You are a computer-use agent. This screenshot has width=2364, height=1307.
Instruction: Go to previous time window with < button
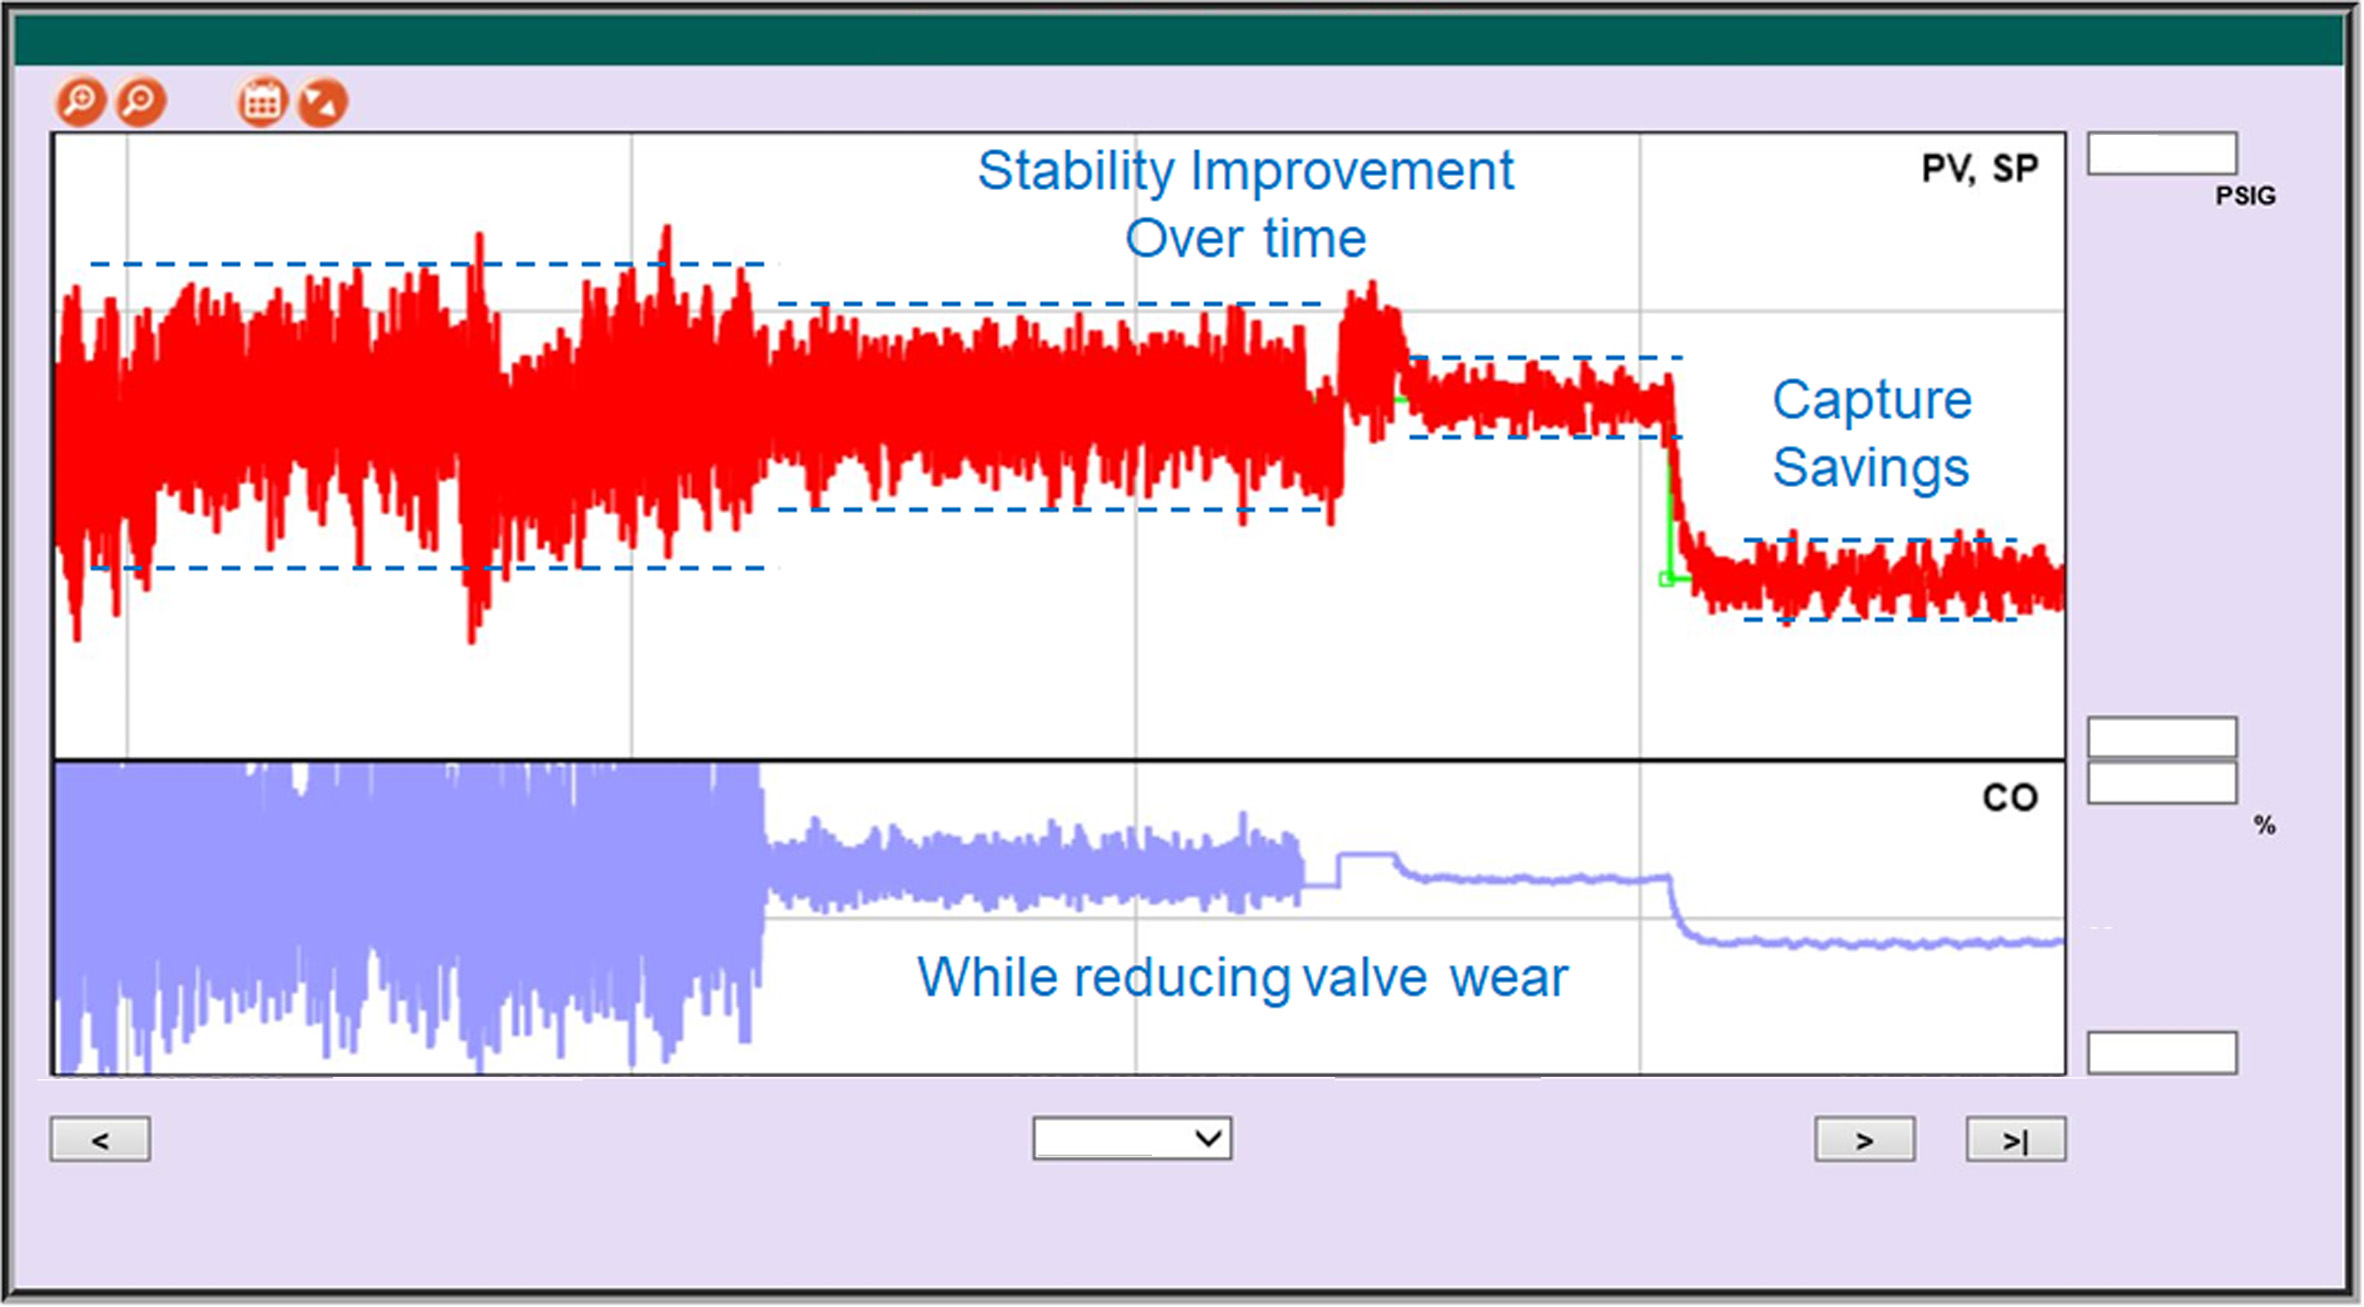(100, 1140)
